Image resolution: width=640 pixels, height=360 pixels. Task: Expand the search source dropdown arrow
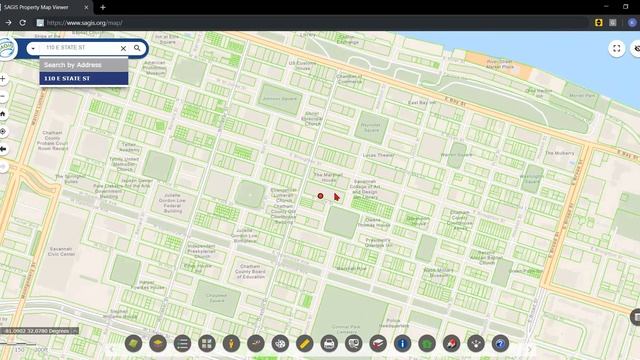click(x=33, y=49)
